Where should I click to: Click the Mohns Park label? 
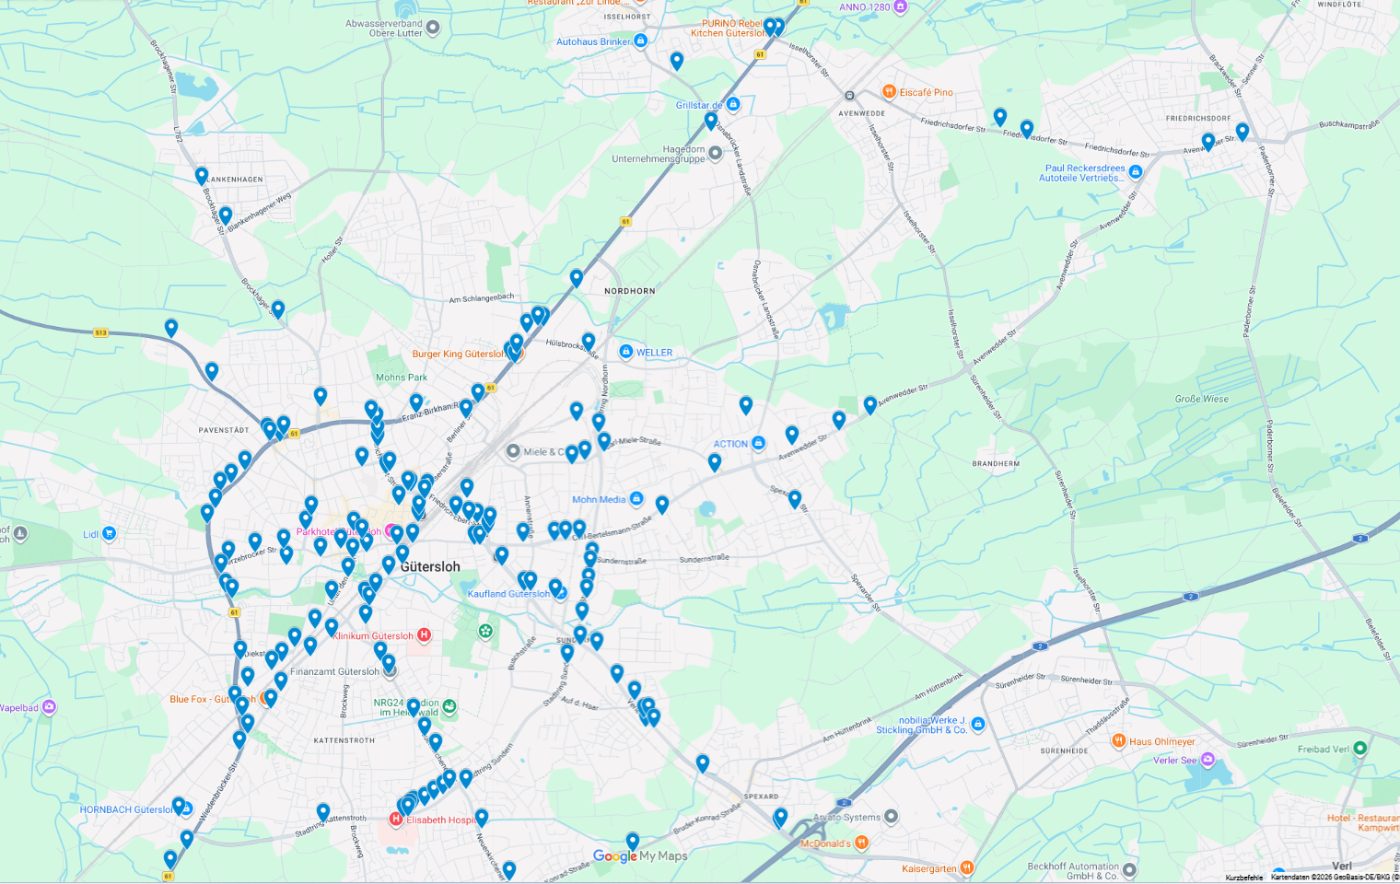click(x=402, y=377)
